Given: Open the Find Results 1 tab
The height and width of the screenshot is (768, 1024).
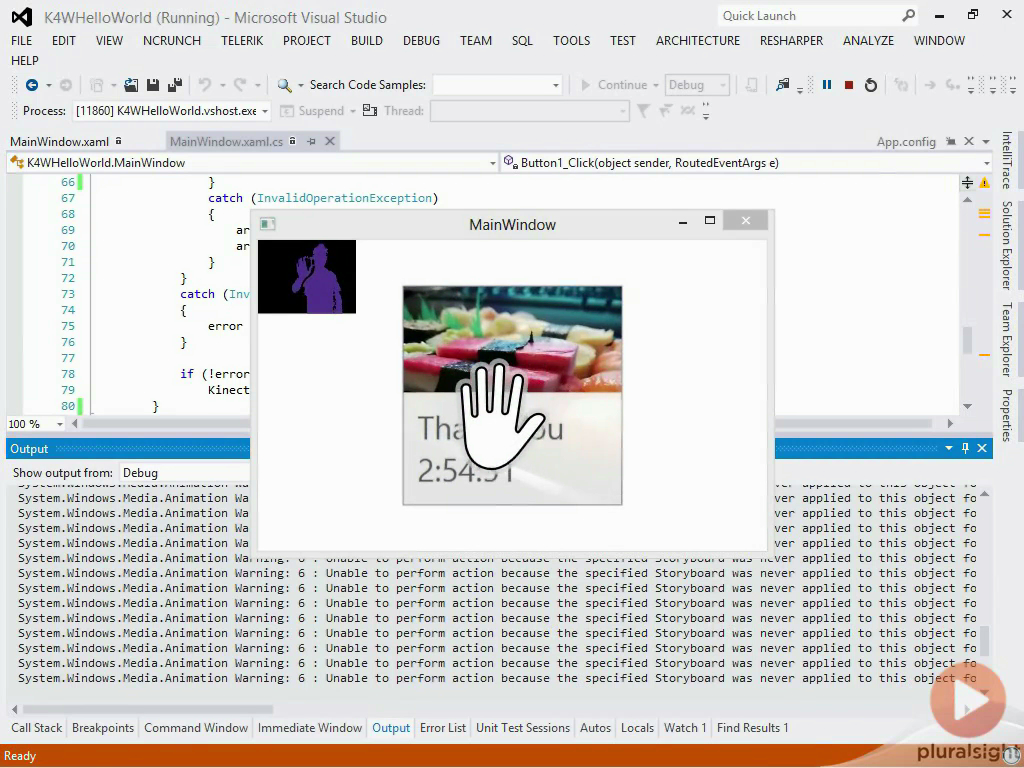Looking at the screenshot, I should tap(752, 728).
